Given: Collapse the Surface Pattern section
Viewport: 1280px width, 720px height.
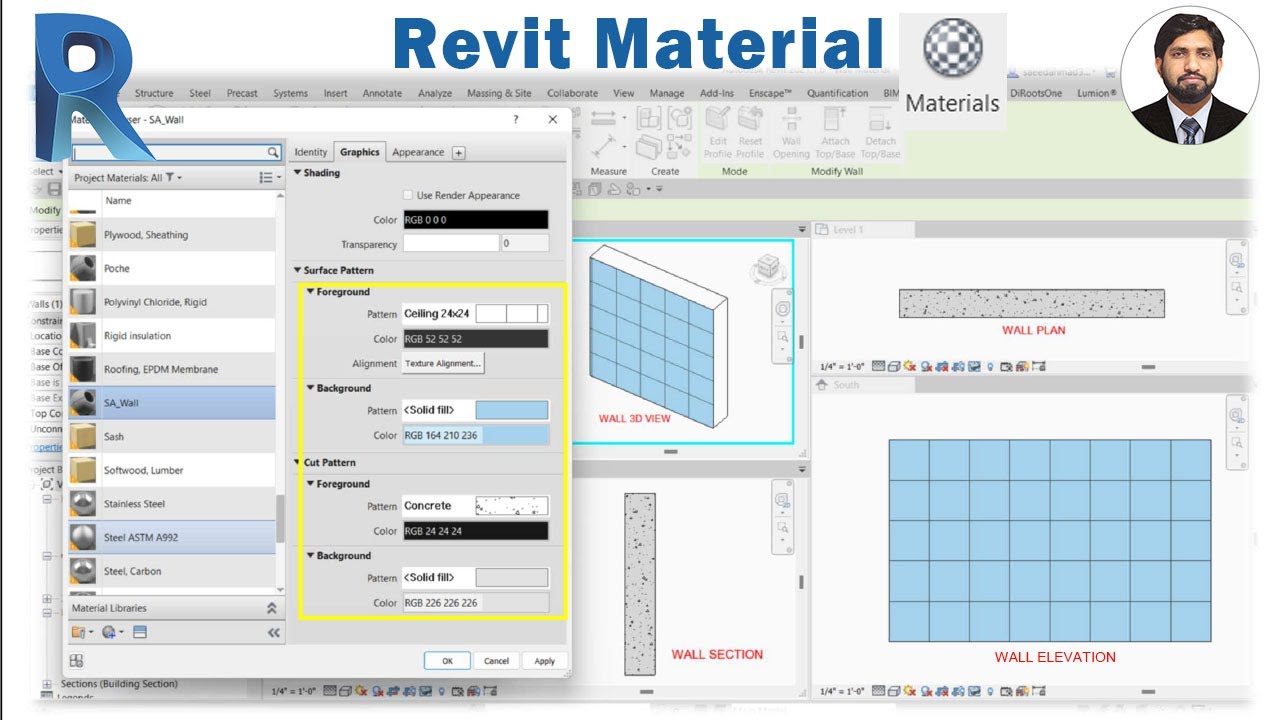Looking at the screenshot, I should (297, 270).
